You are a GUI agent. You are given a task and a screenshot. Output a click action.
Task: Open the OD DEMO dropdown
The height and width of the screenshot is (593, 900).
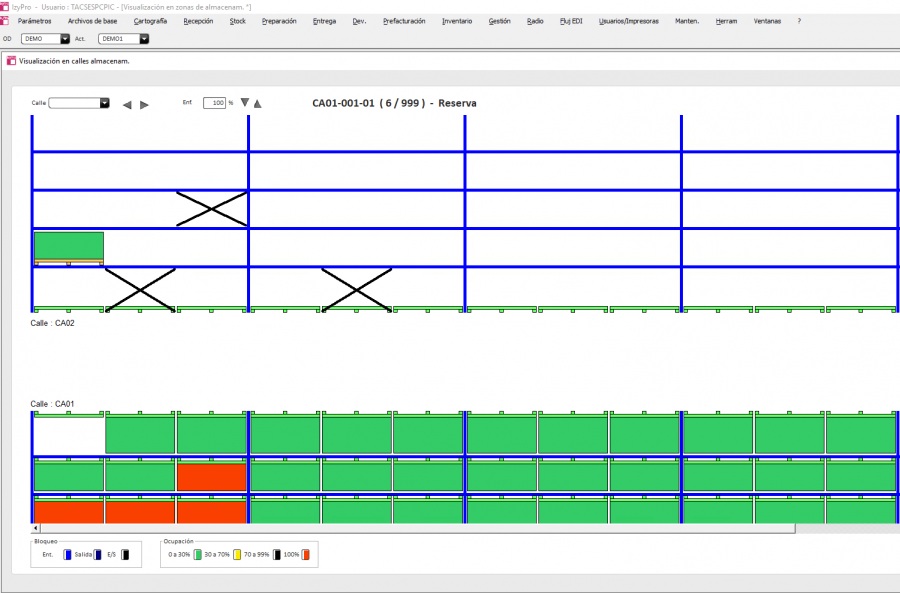65,39
